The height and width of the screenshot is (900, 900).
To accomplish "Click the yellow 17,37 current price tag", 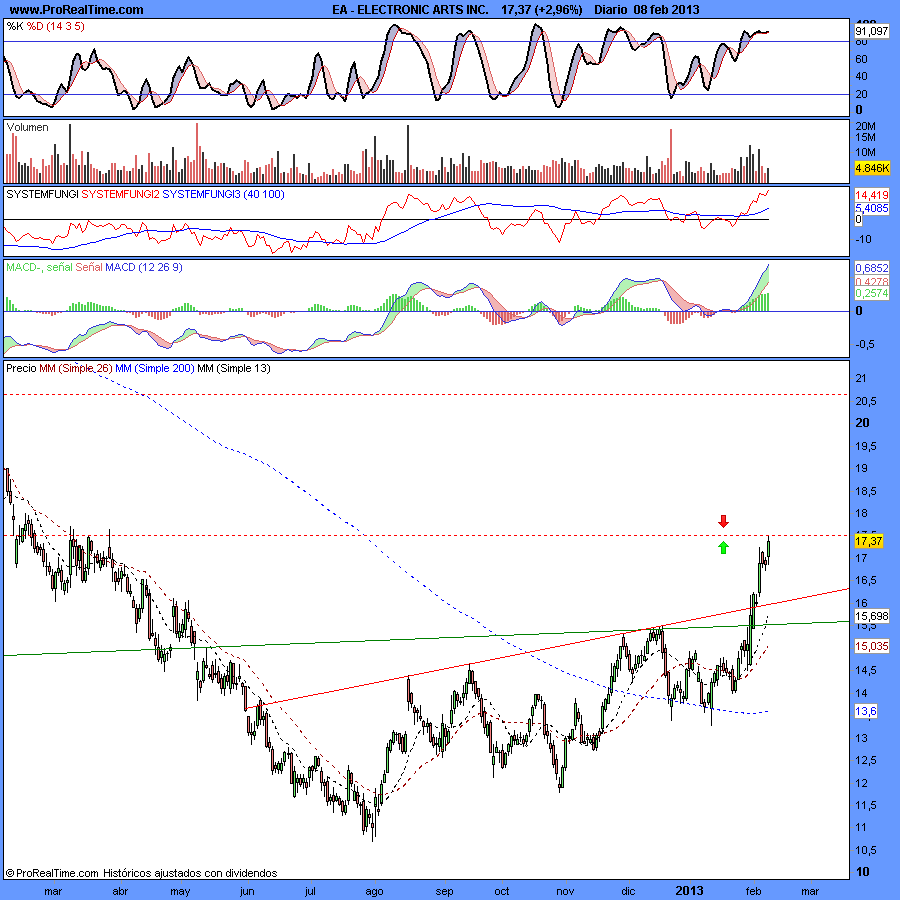I will [x=869, y=541].
